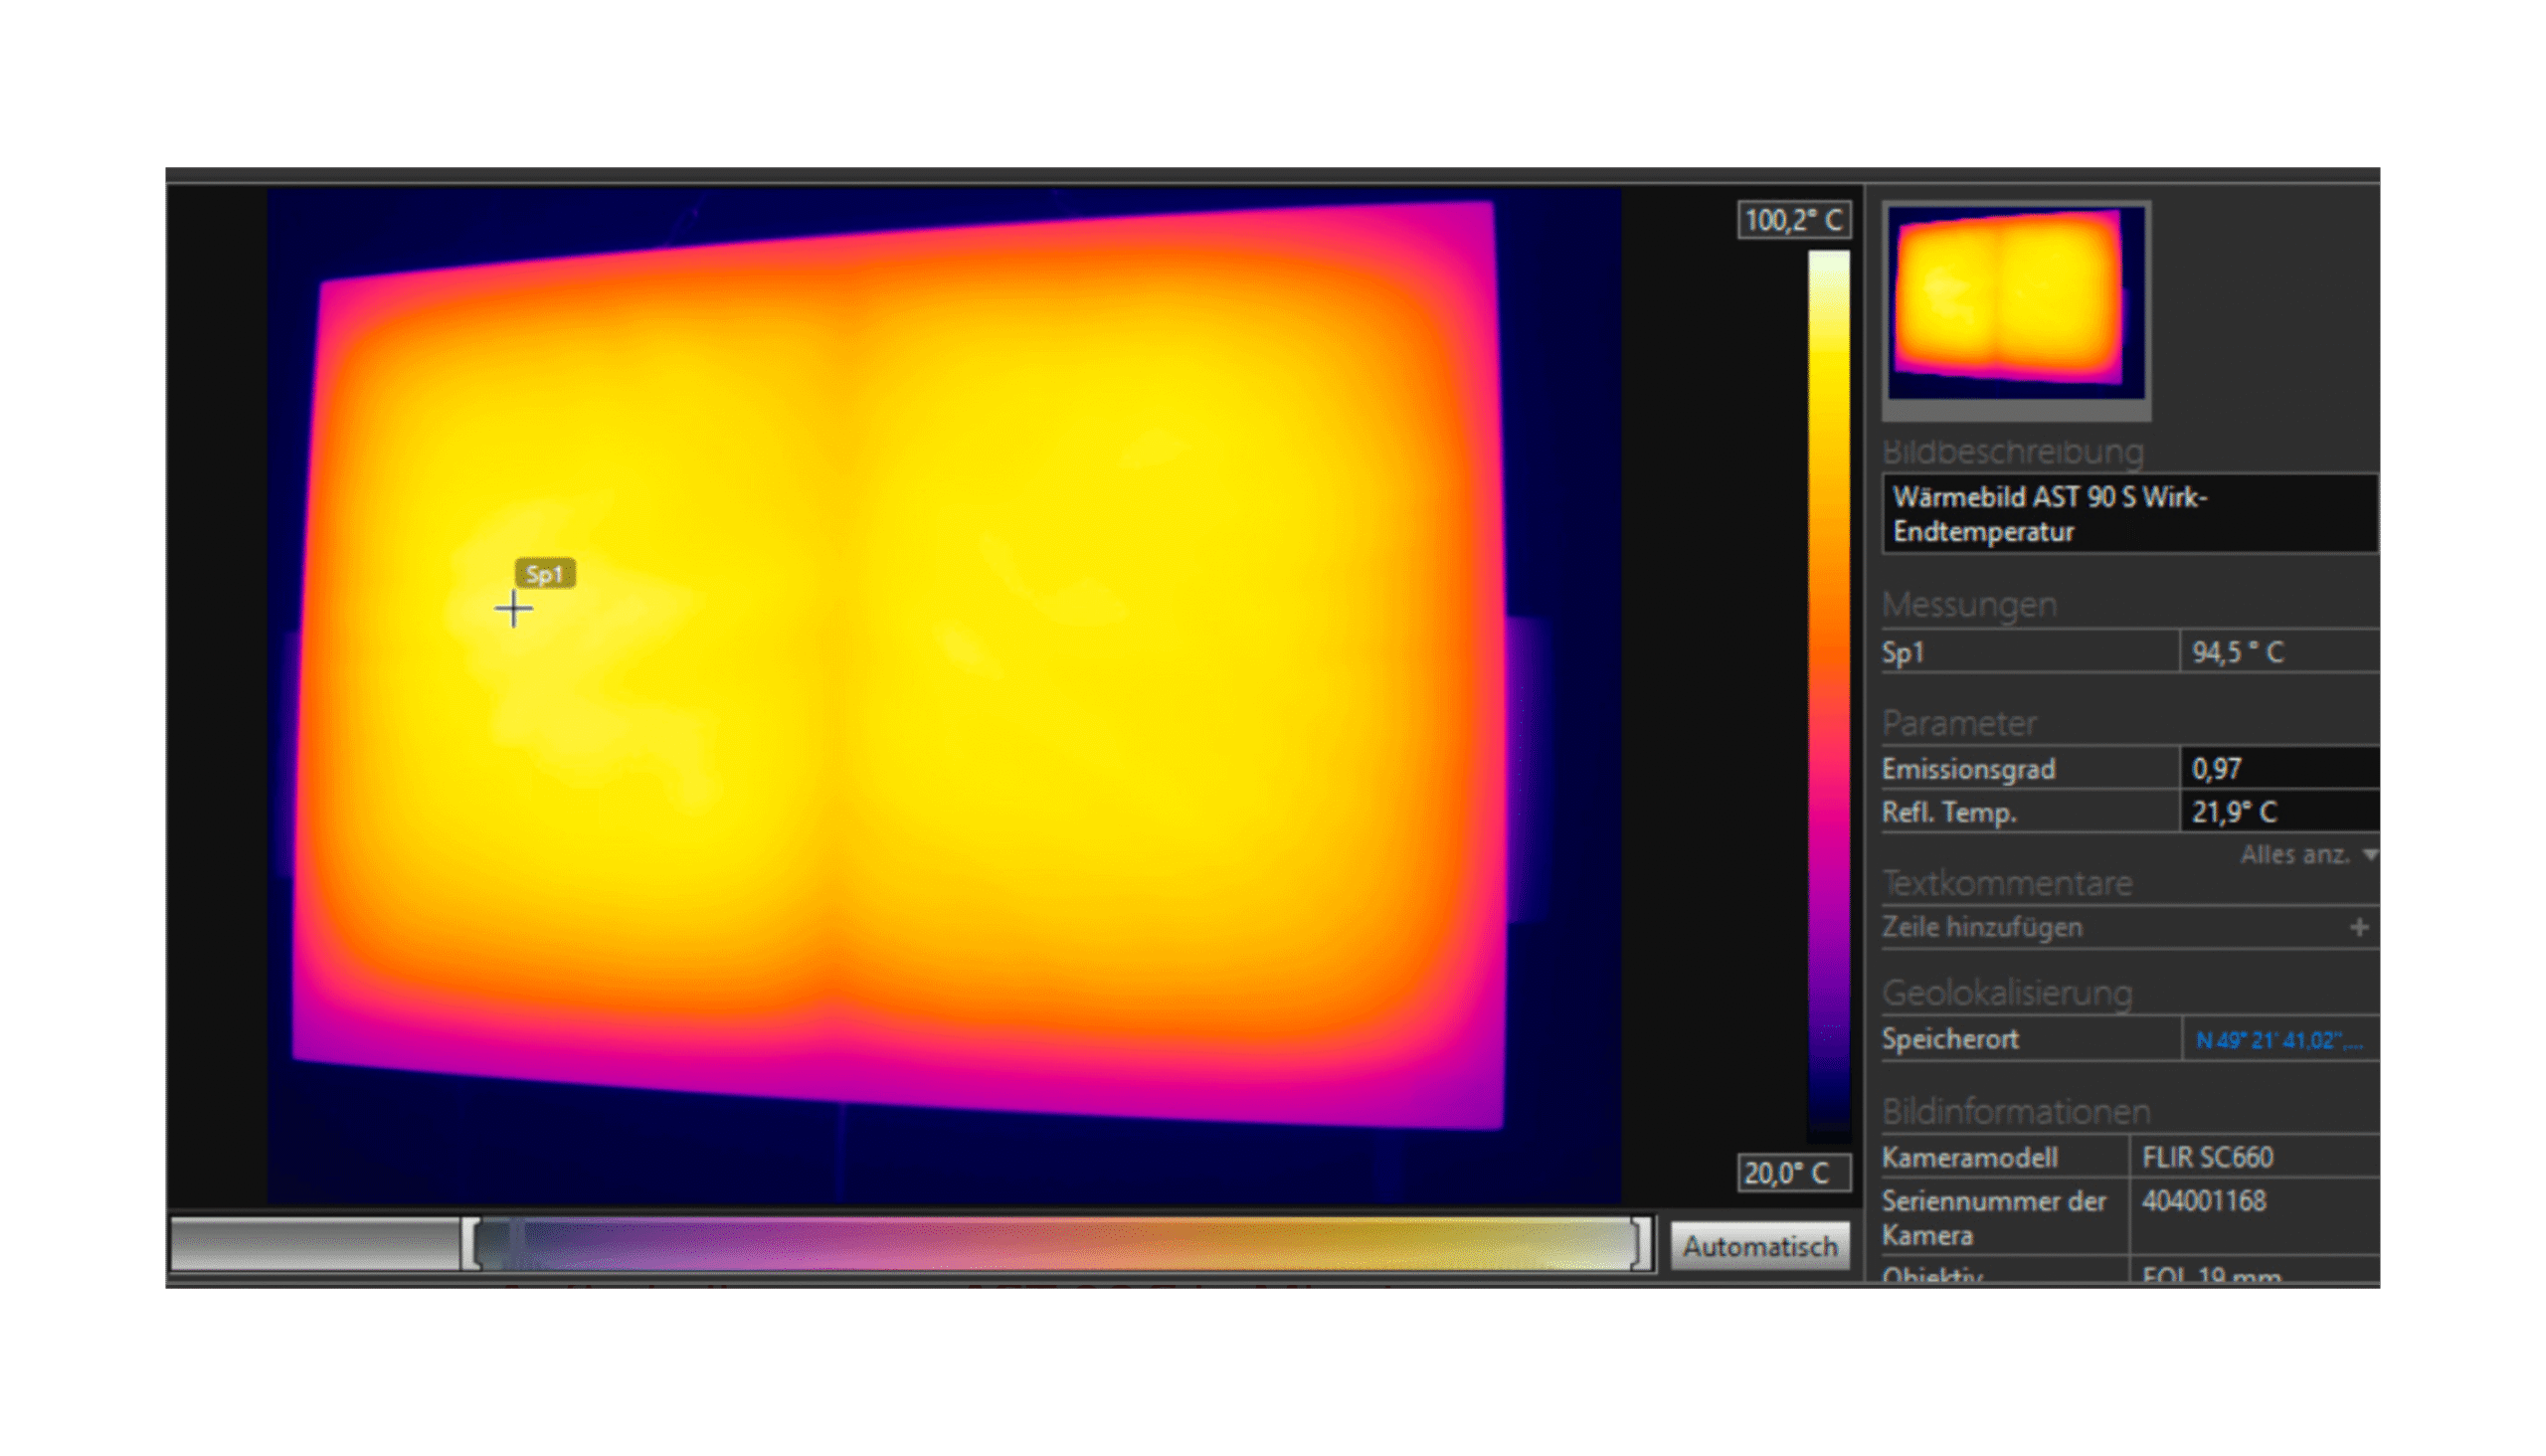Select the Sp1 label tag on the thermal image
Image resolution: width=2546 pixels, height=1456 pixels.
pyautogui.click(x=545, y=573)
